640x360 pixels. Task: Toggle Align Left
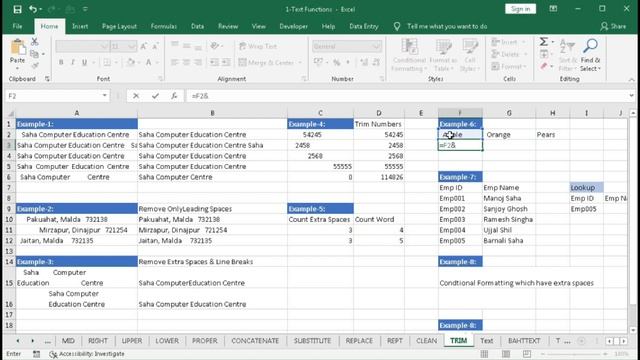click(175, 62)
